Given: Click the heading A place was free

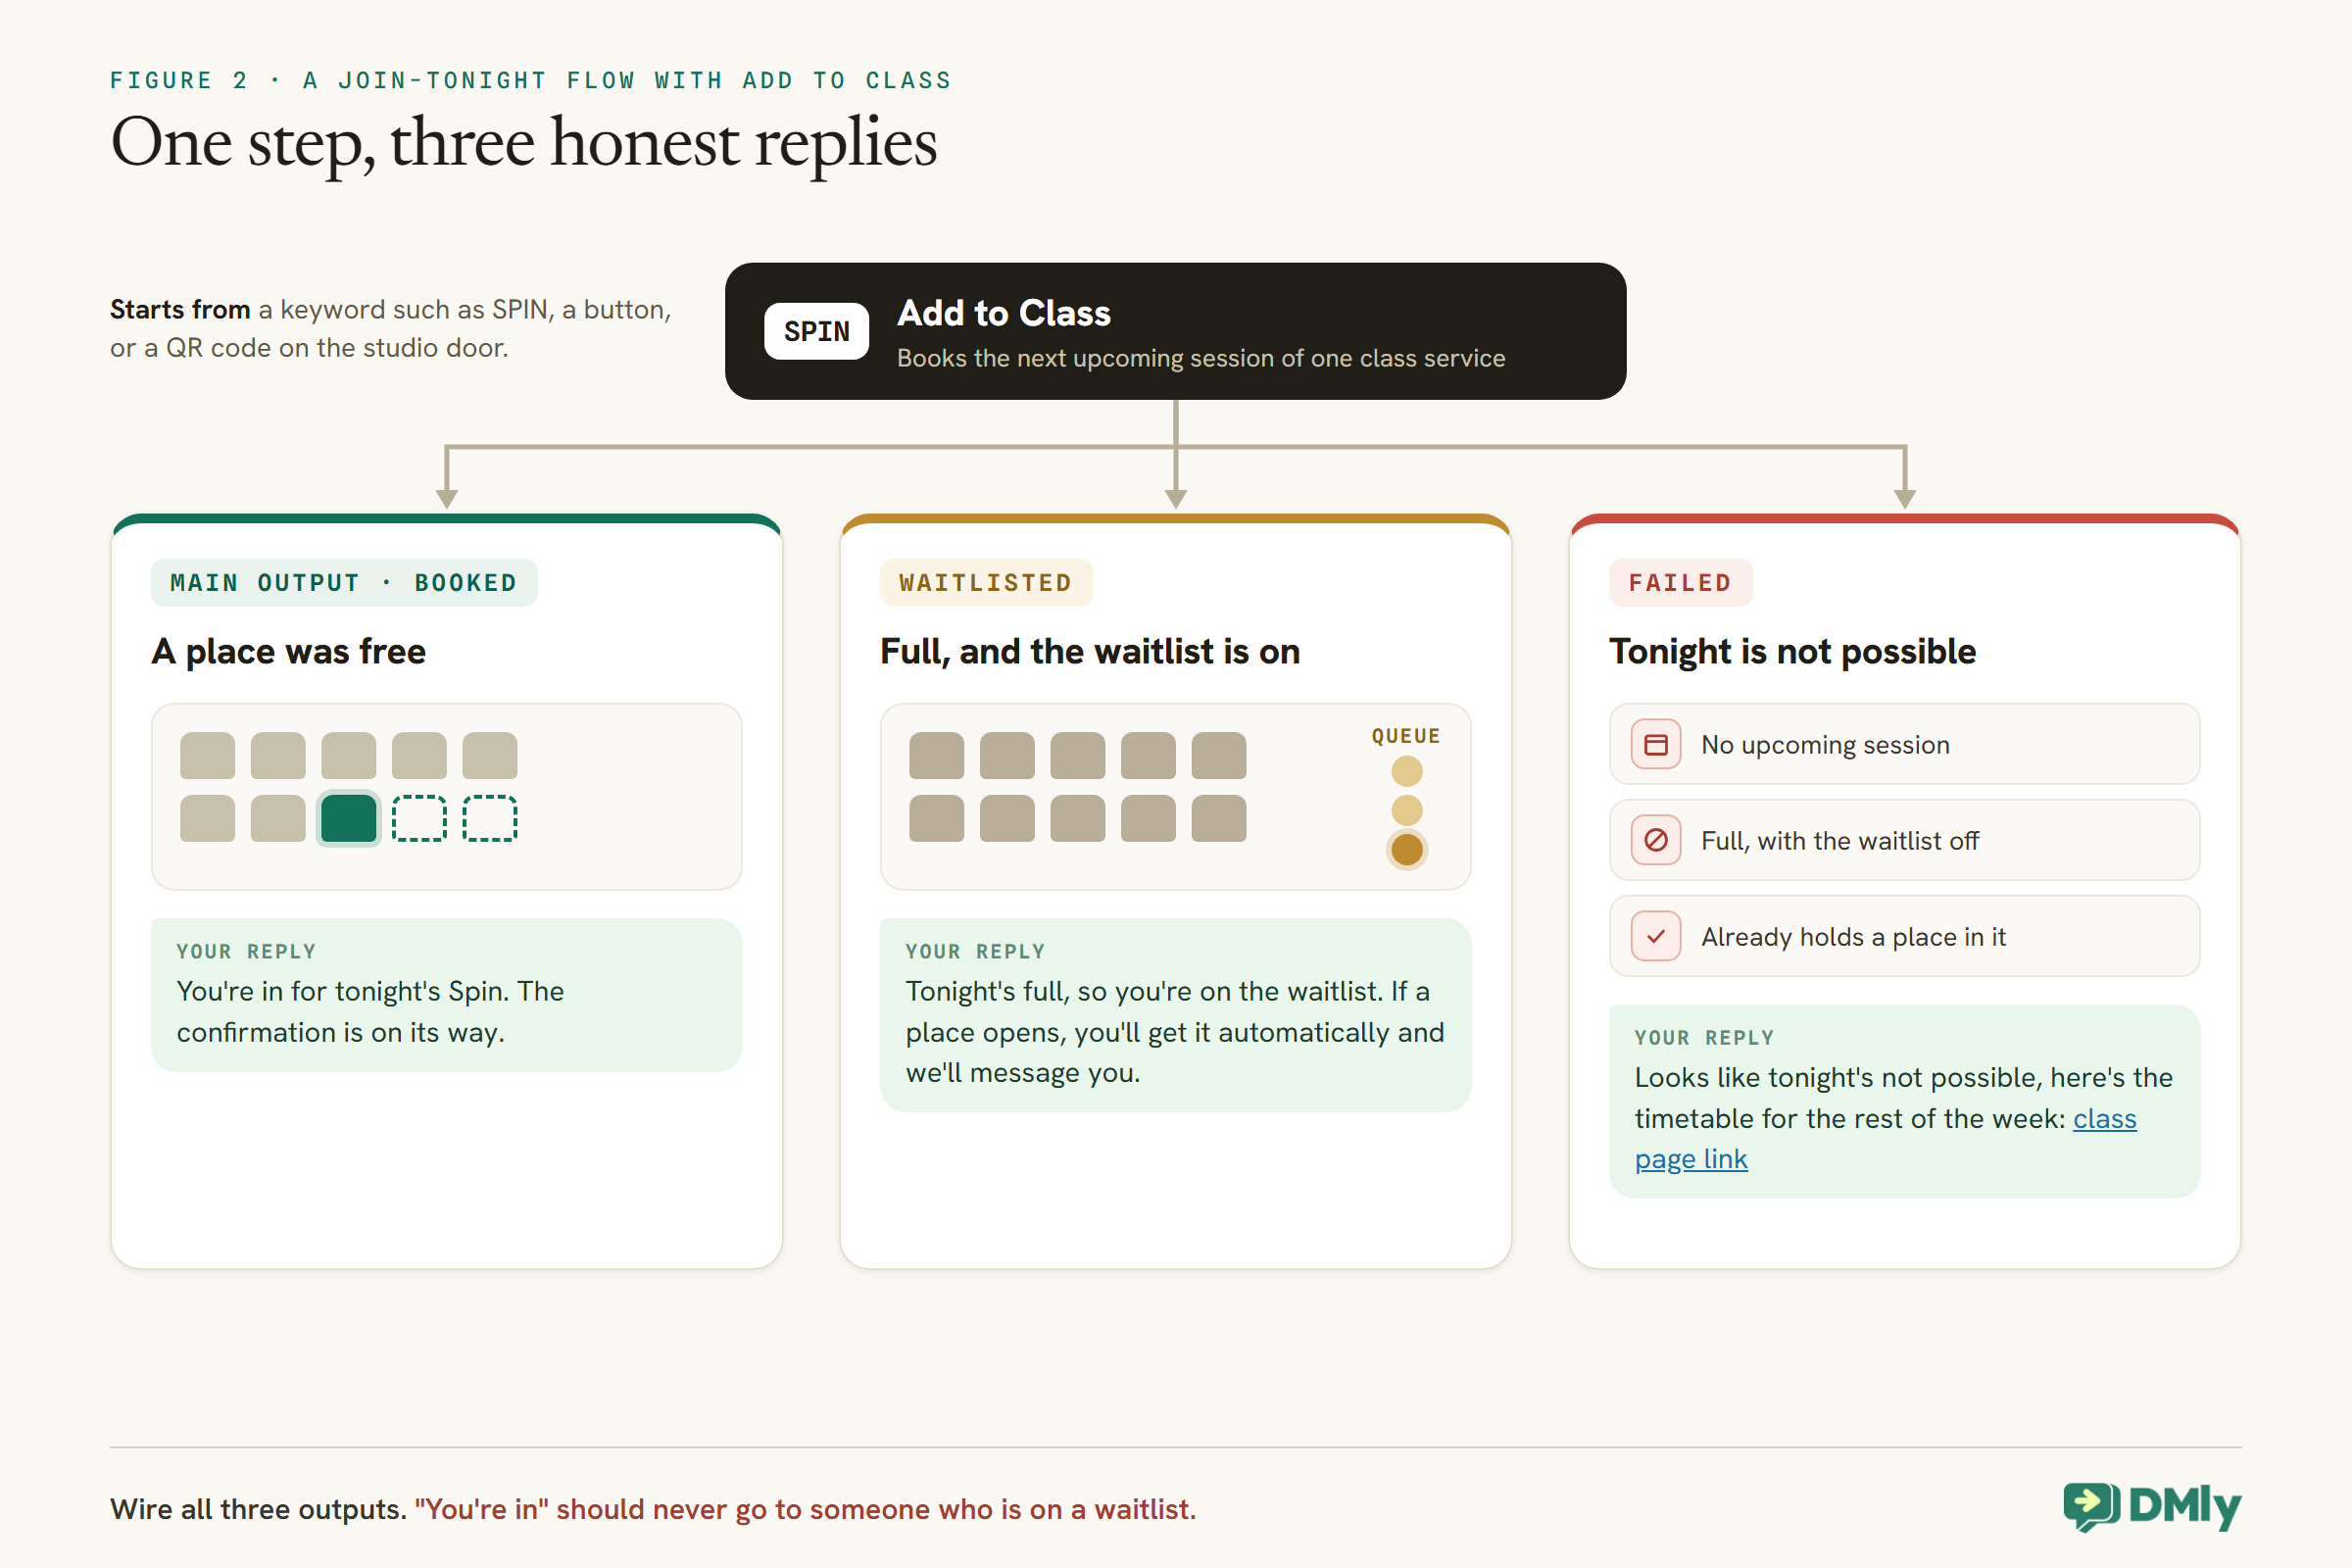Looking at the screenshot, I should point(289,651).
